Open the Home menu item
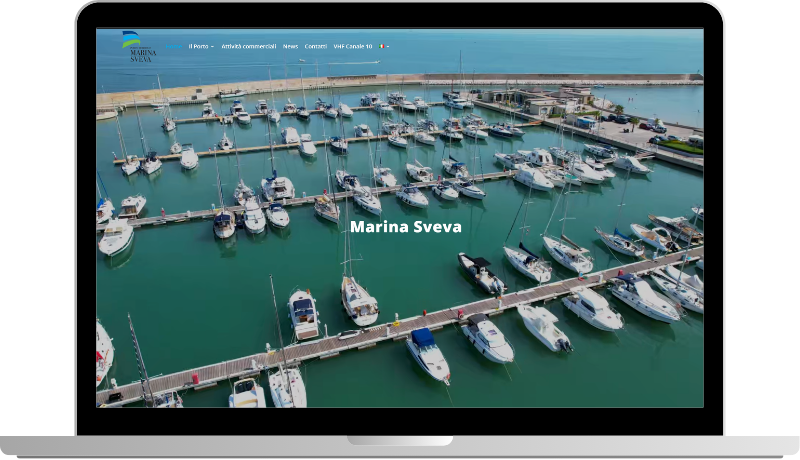Image resolution: width=800 pixels, height=460 pixels. coord(173,46)
